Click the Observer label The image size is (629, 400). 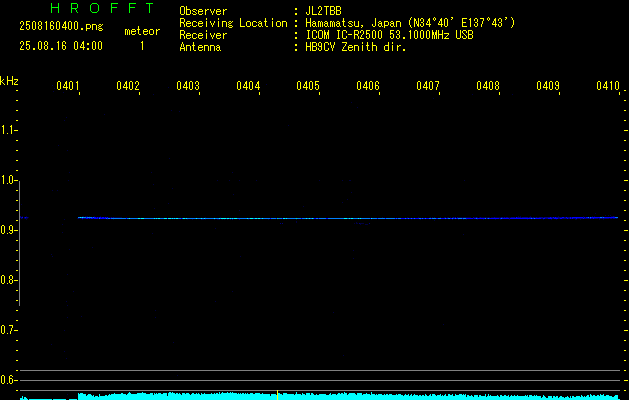pyautogui.click(x=203, y=11)
